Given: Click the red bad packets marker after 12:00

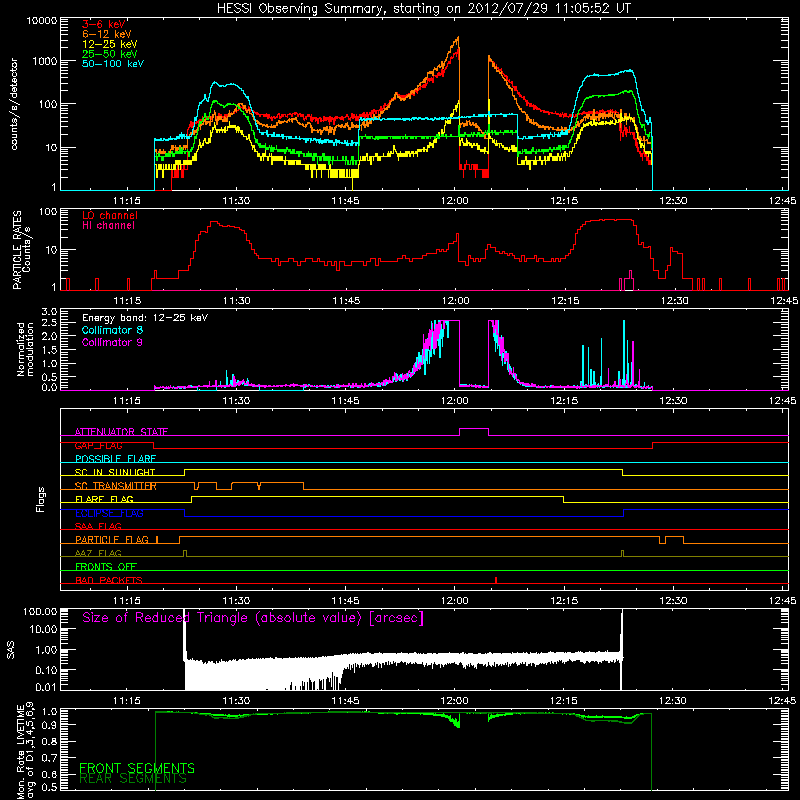Looking at the screenshot, I should (x=496, y=580).
